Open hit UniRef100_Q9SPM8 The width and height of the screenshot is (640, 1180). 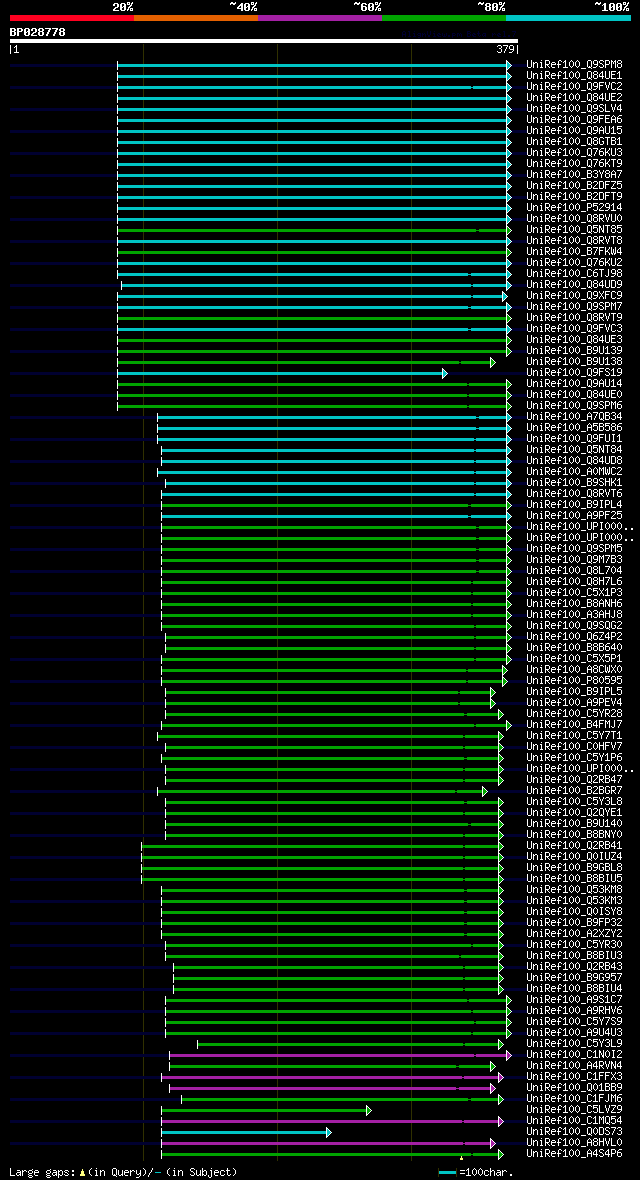[x=574, y=65]
